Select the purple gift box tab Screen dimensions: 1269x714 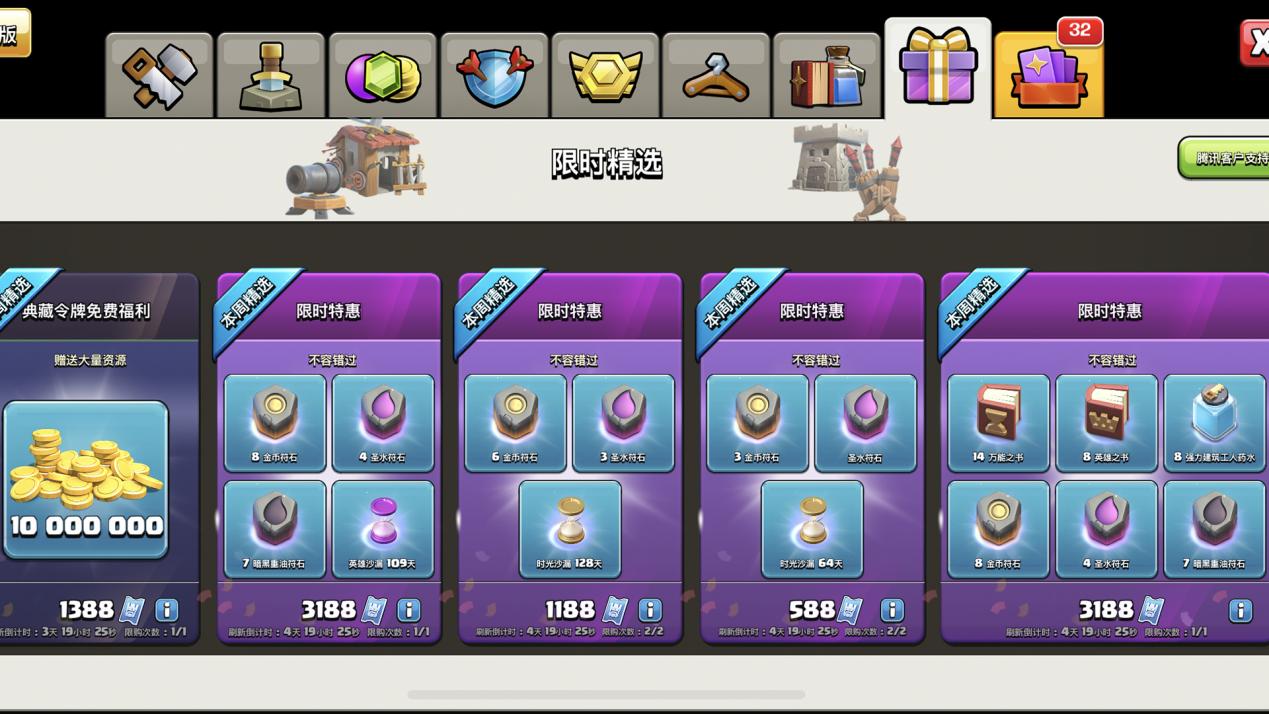pyautogui.click(x=938, y=68)
